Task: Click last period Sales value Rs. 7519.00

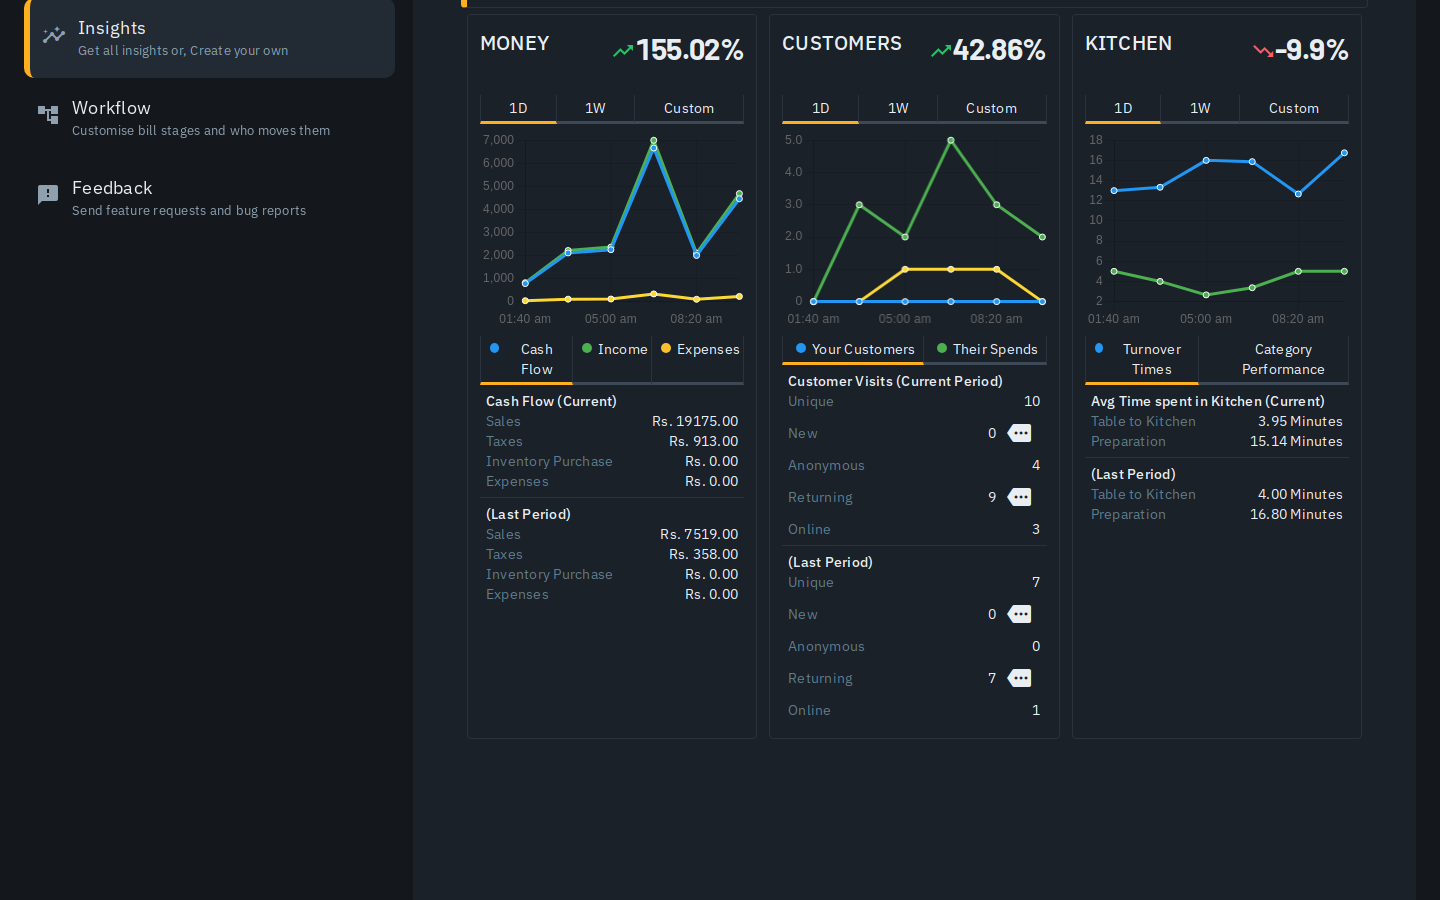Action: 699,534
